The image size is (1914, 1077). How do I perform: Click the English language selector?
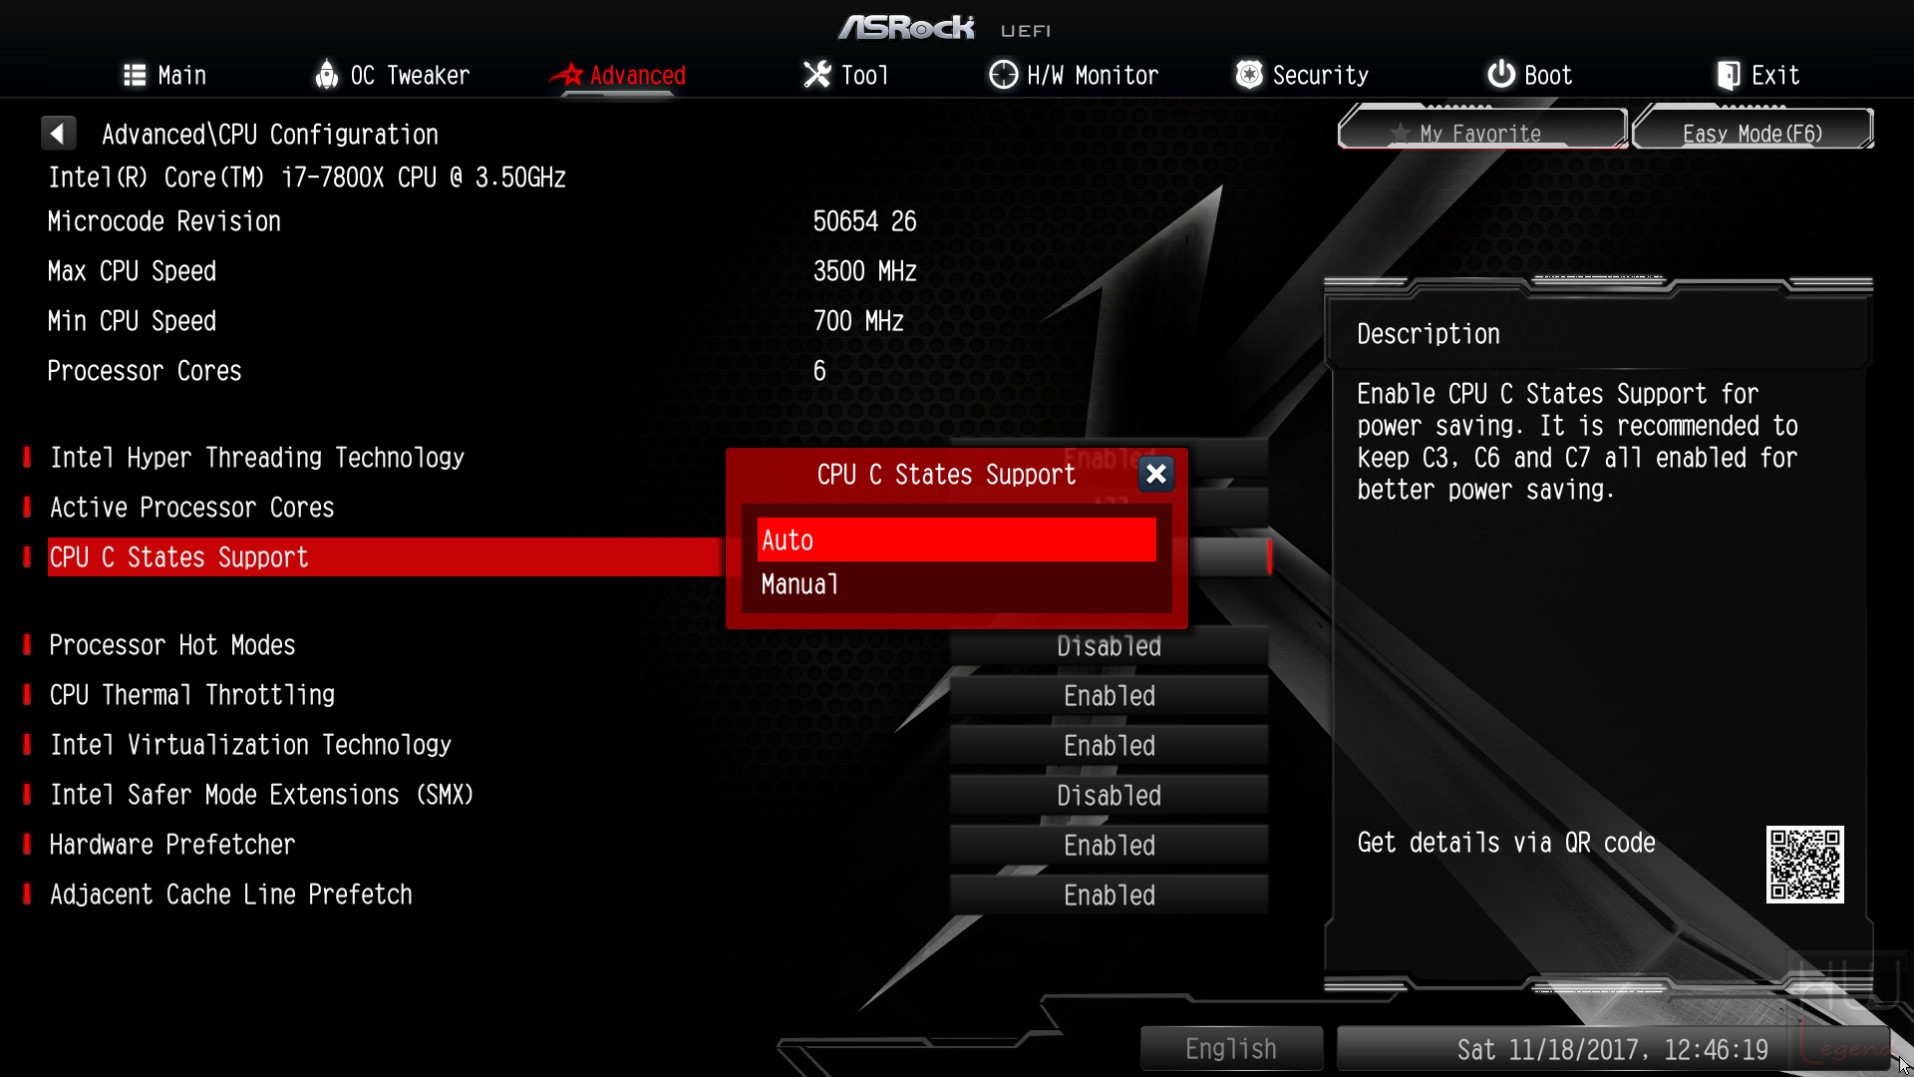tap(1231, 1049)
